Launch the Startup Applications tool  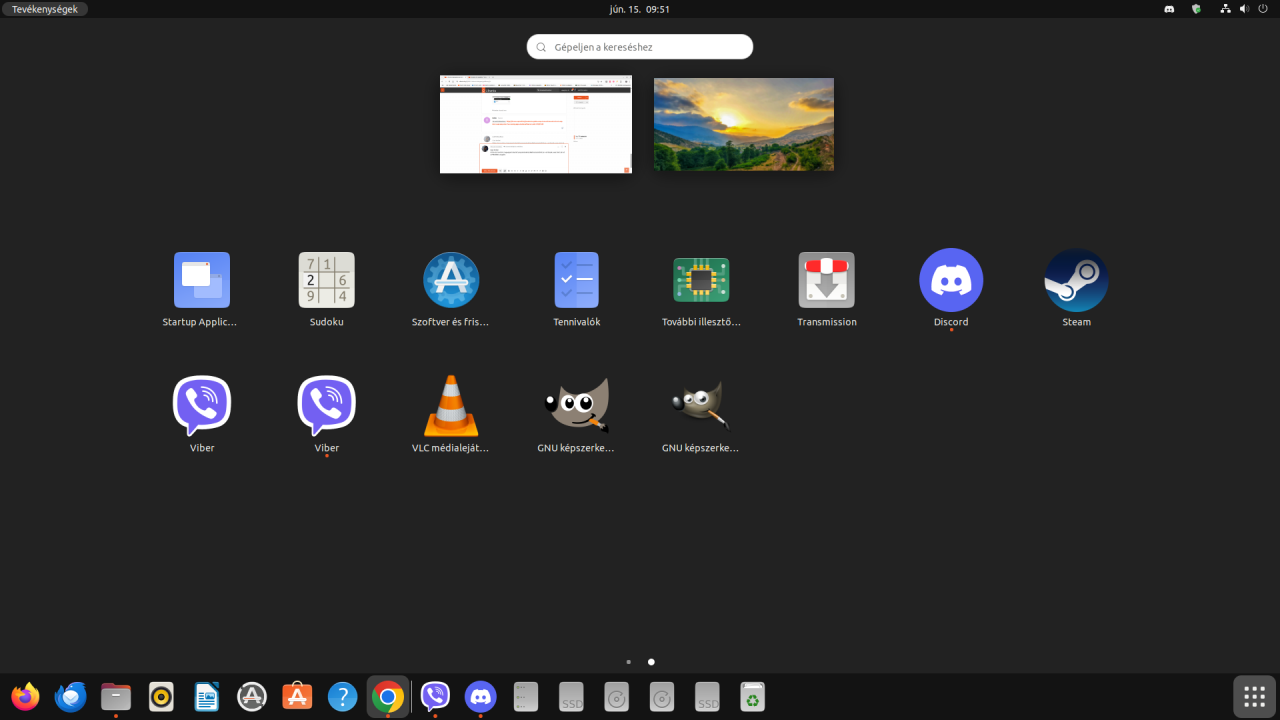pyautogui.click(x=201, y=281)
